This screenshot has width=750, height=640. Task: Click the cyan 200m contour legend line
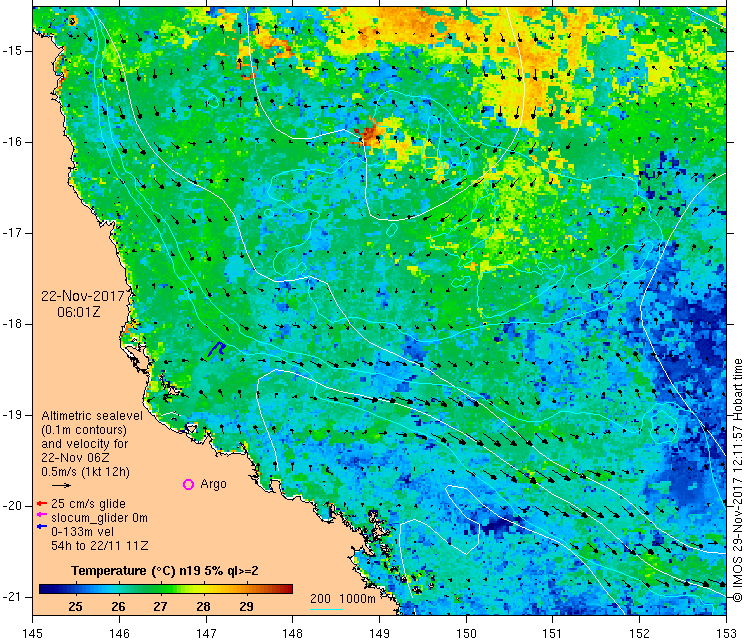click(x=326, y=609)
